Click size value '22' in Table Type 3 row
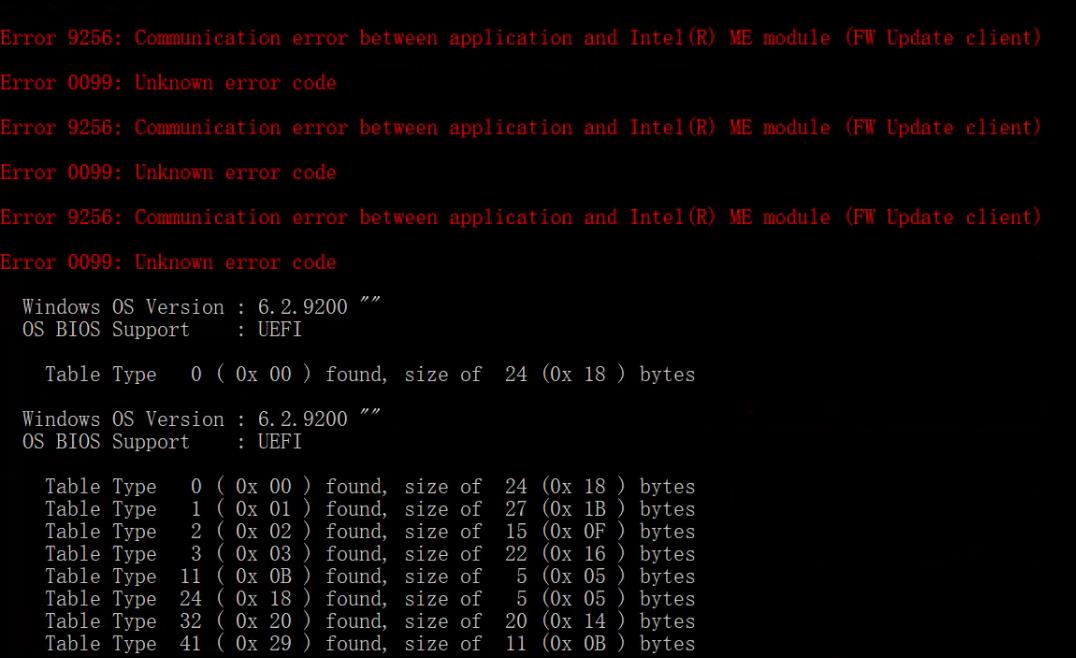The height and width of the screenshot is (658, 1076). click(x=515, y=554)
